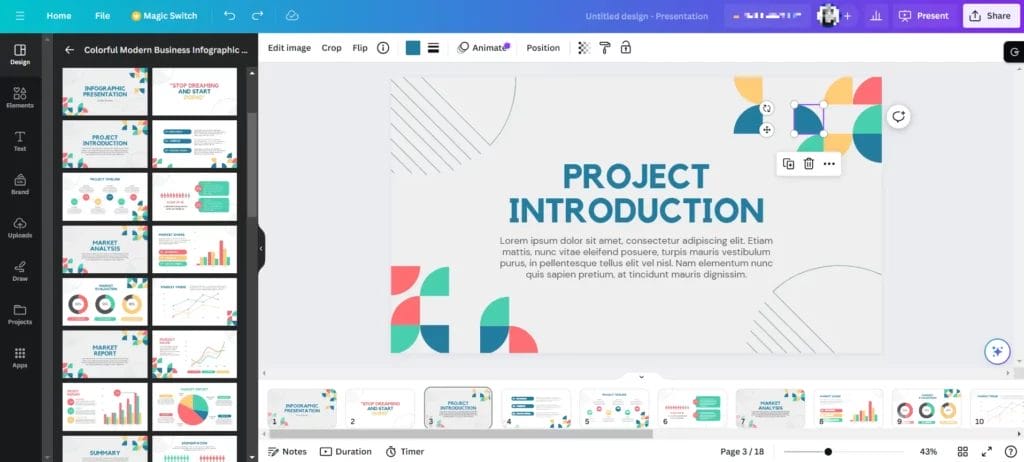
Task: Open the Elements sidebar panel
Action: pyautogui.click(x=20, y=98)
